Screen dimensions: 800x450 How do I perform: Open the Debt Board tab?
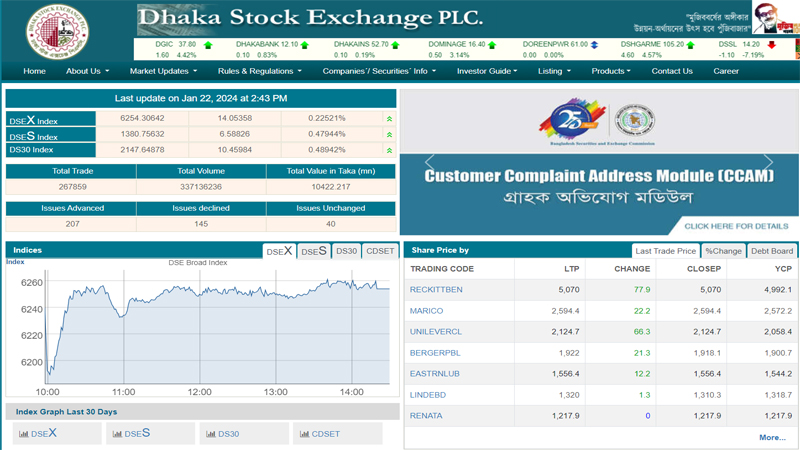tap(772, 251)
